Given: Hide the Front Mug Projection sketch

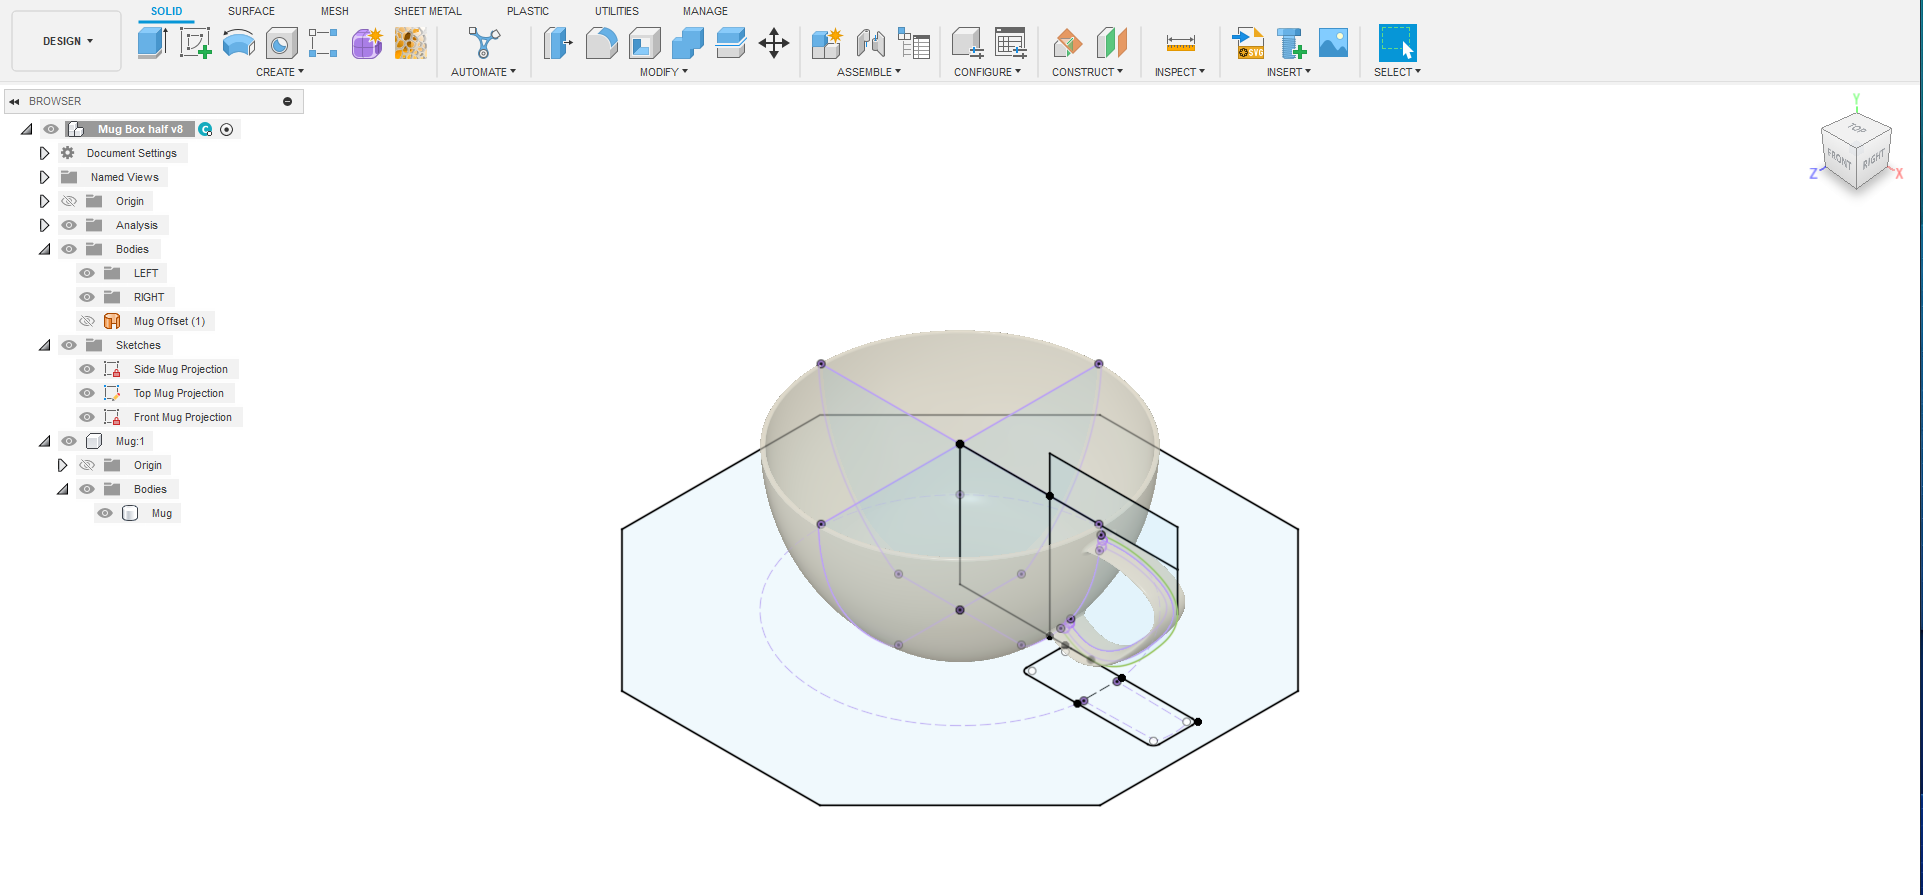Looking at the screenshot, I should coord(87,417).
